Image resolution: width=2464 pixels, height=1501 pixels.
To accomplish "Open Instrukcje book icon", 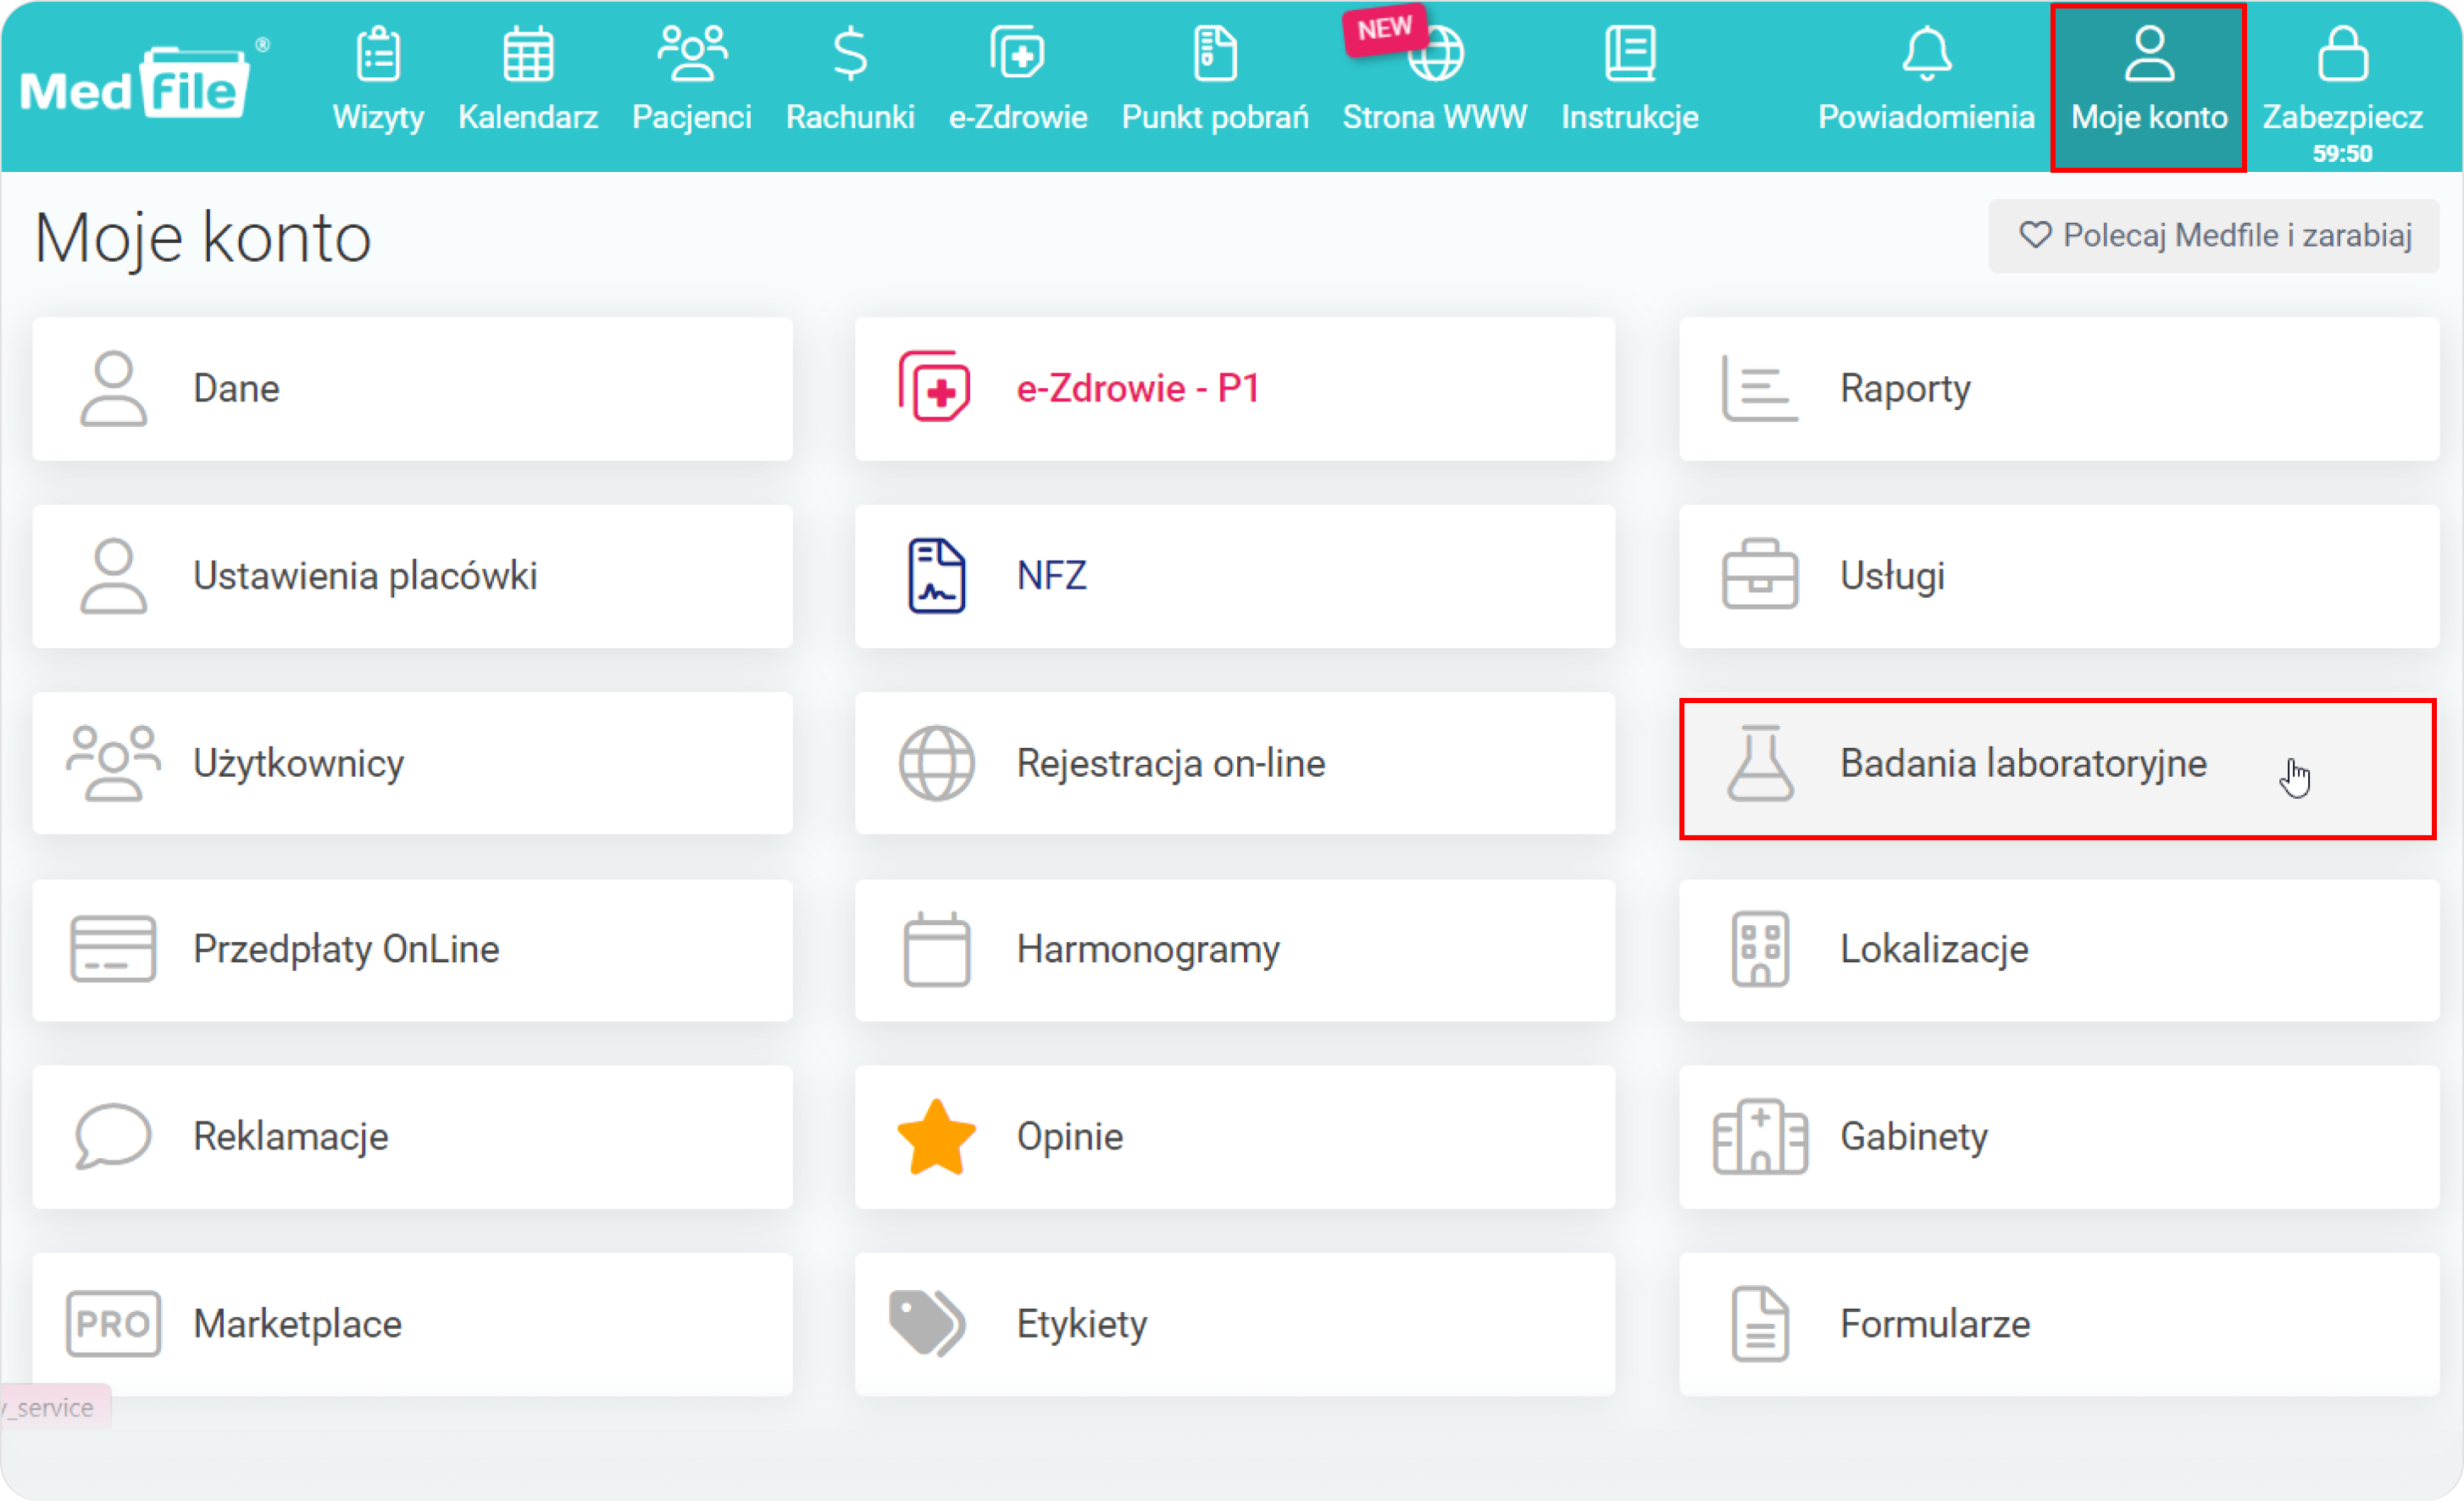I will click(x=1630, y=53).
